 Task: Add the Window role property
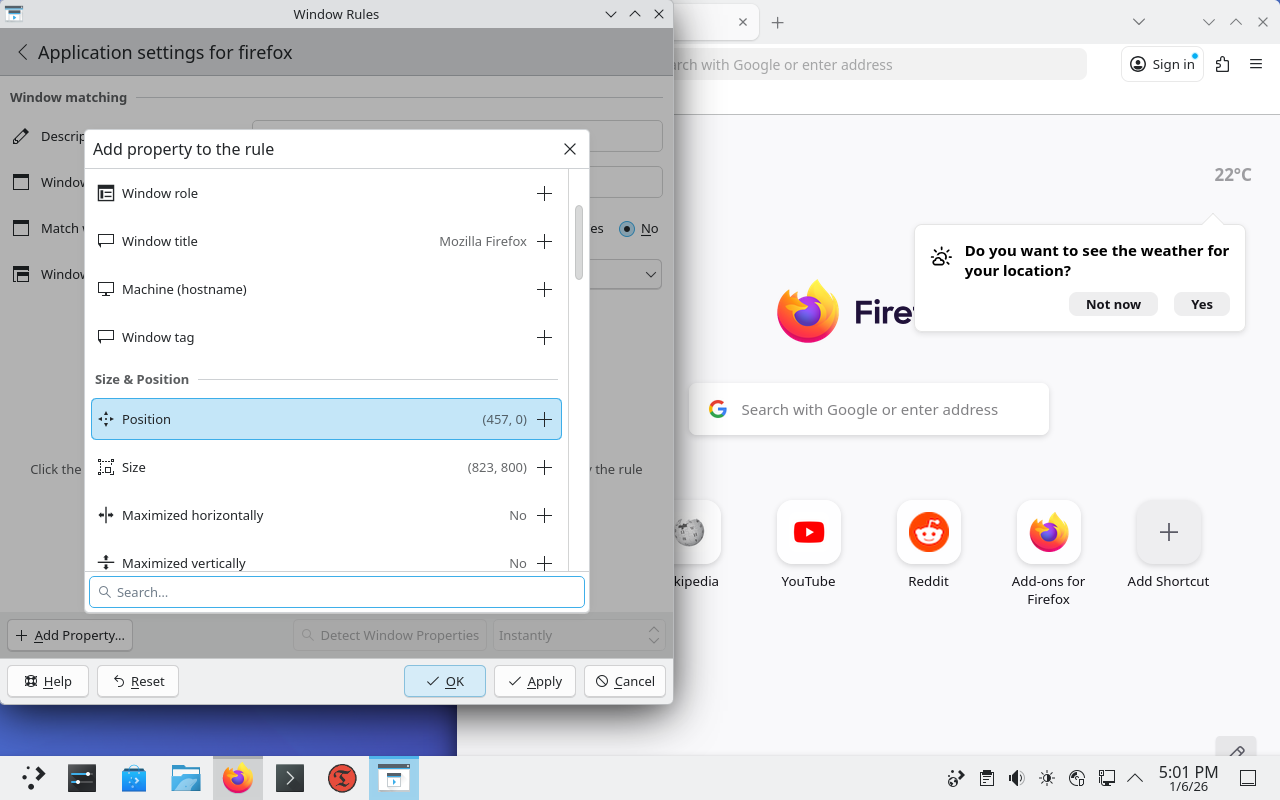544,193
